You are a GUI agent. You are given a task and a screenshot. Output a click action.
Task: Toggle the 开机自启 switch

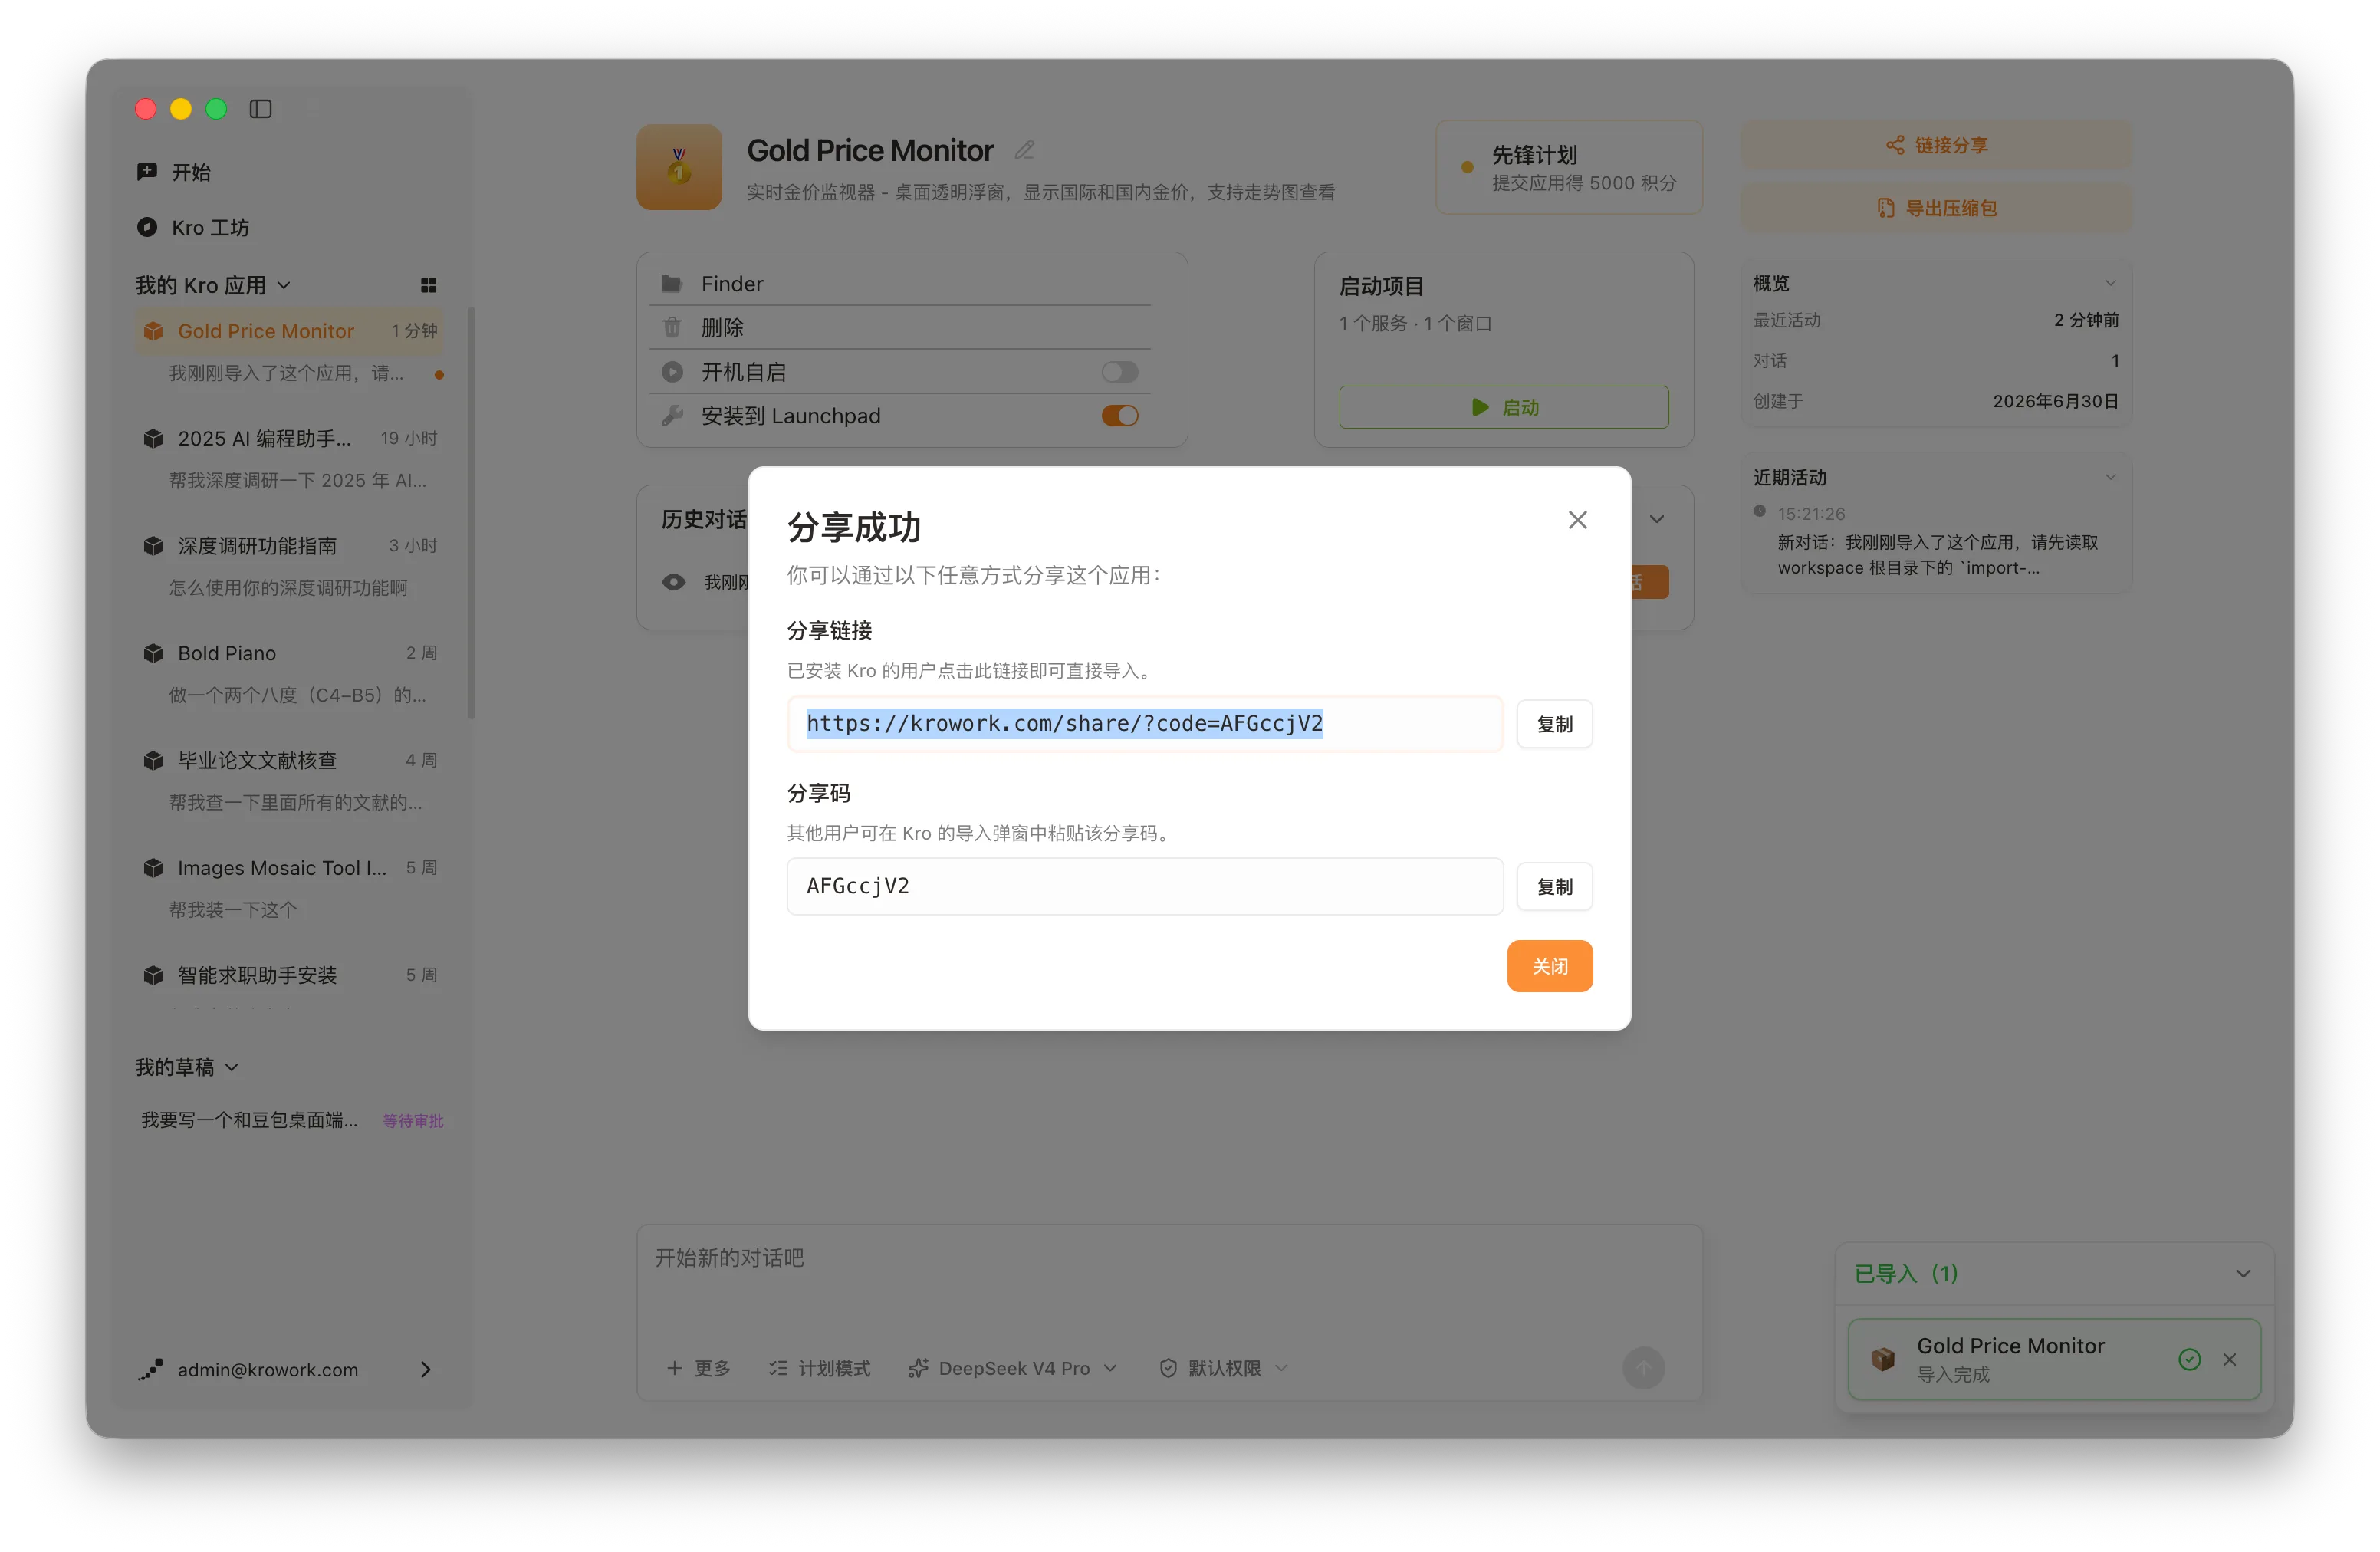[x=1119, y=372]
